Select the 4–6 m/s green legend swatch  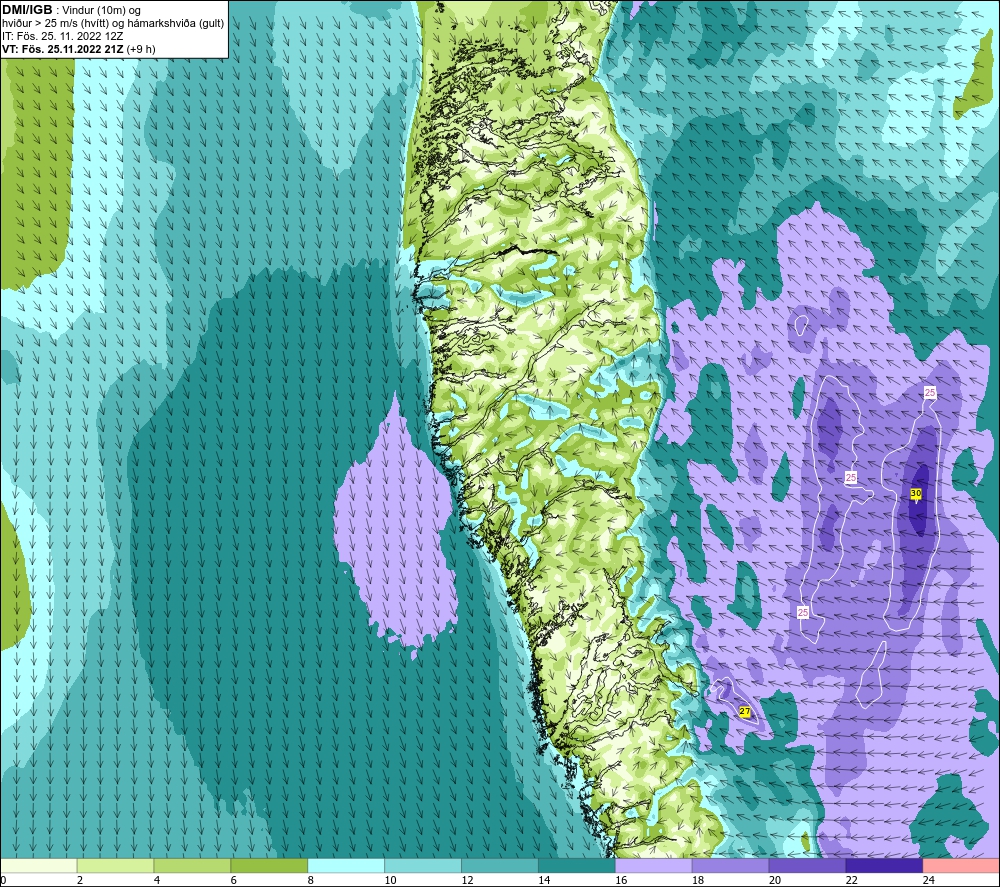click(192, 865)
